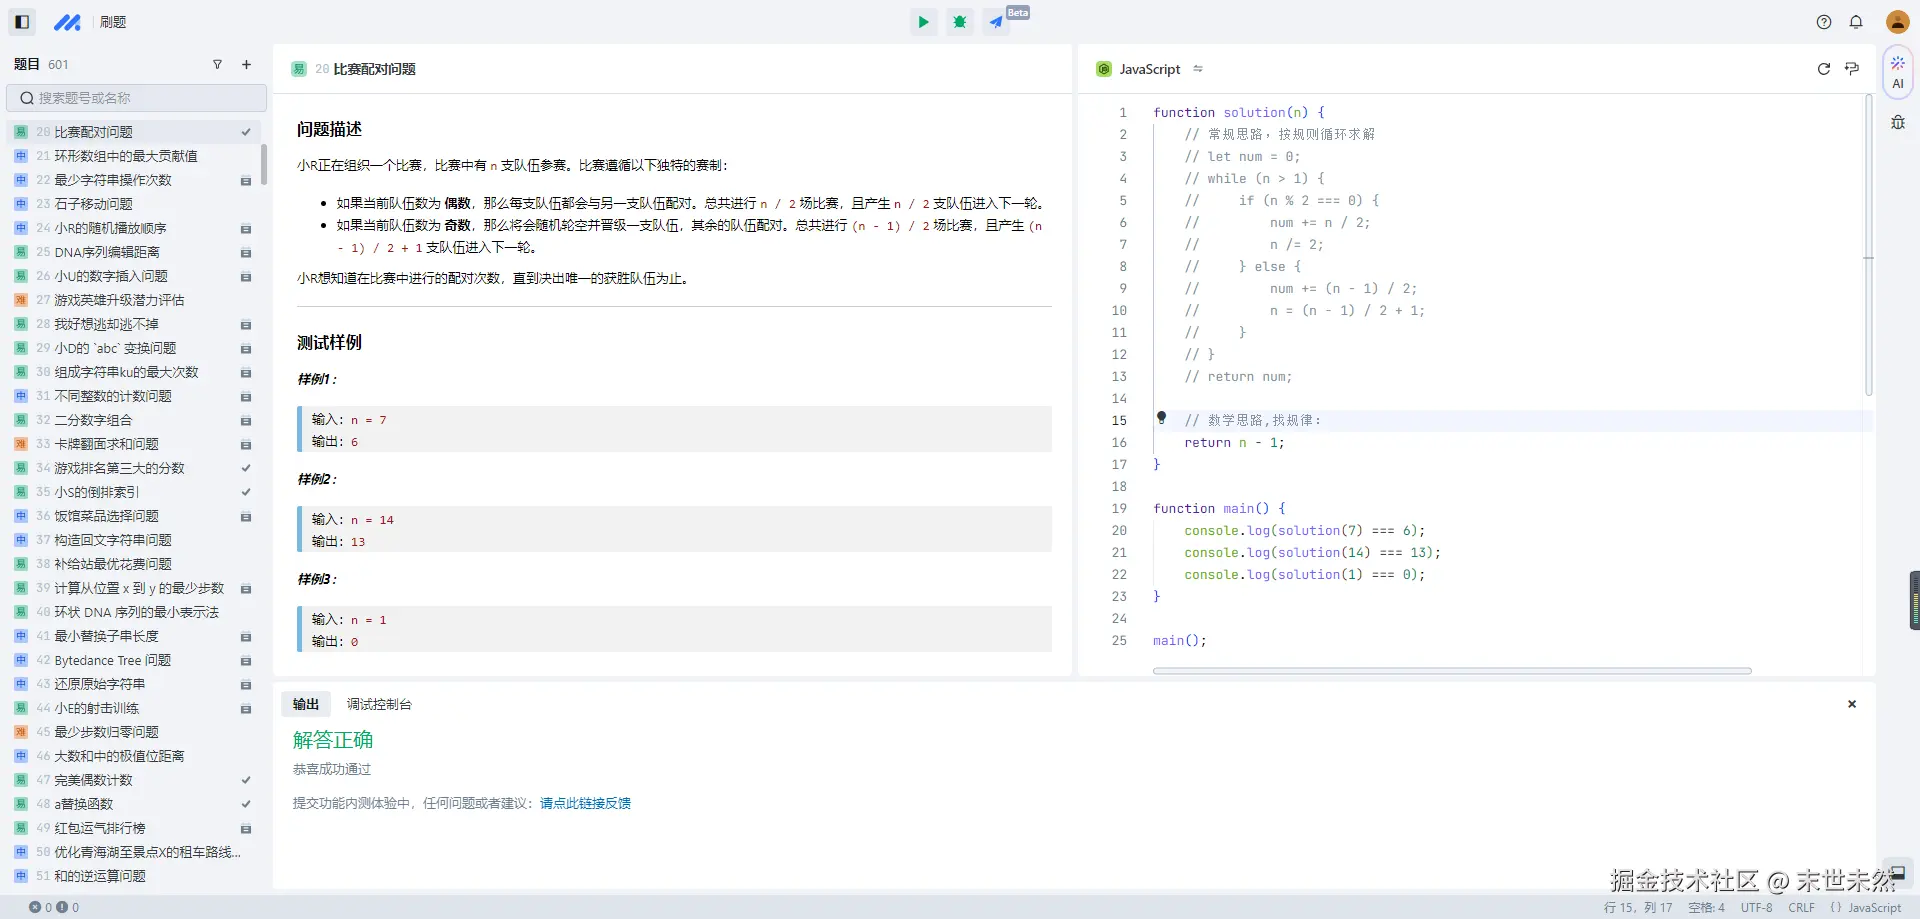Focus the 搜索题号或名称 search field
Viewport: 1920px width, 919px height.
tap(137, 98)
